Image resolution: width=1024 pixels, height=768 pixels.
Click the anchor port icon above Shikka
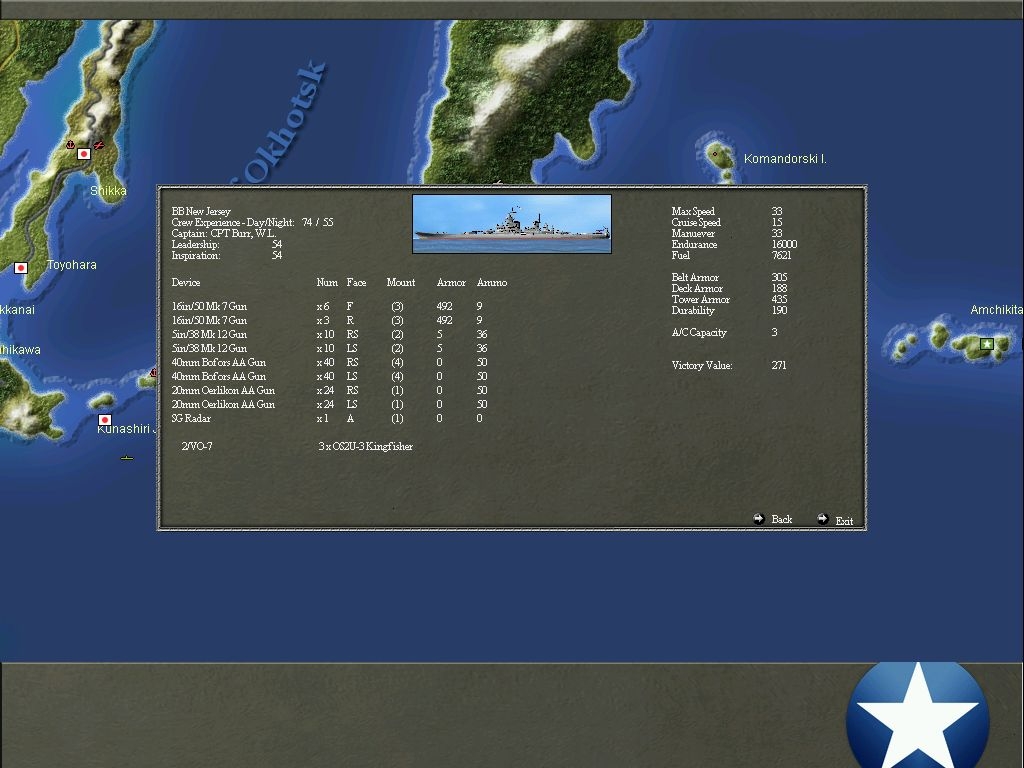(70, 144)
